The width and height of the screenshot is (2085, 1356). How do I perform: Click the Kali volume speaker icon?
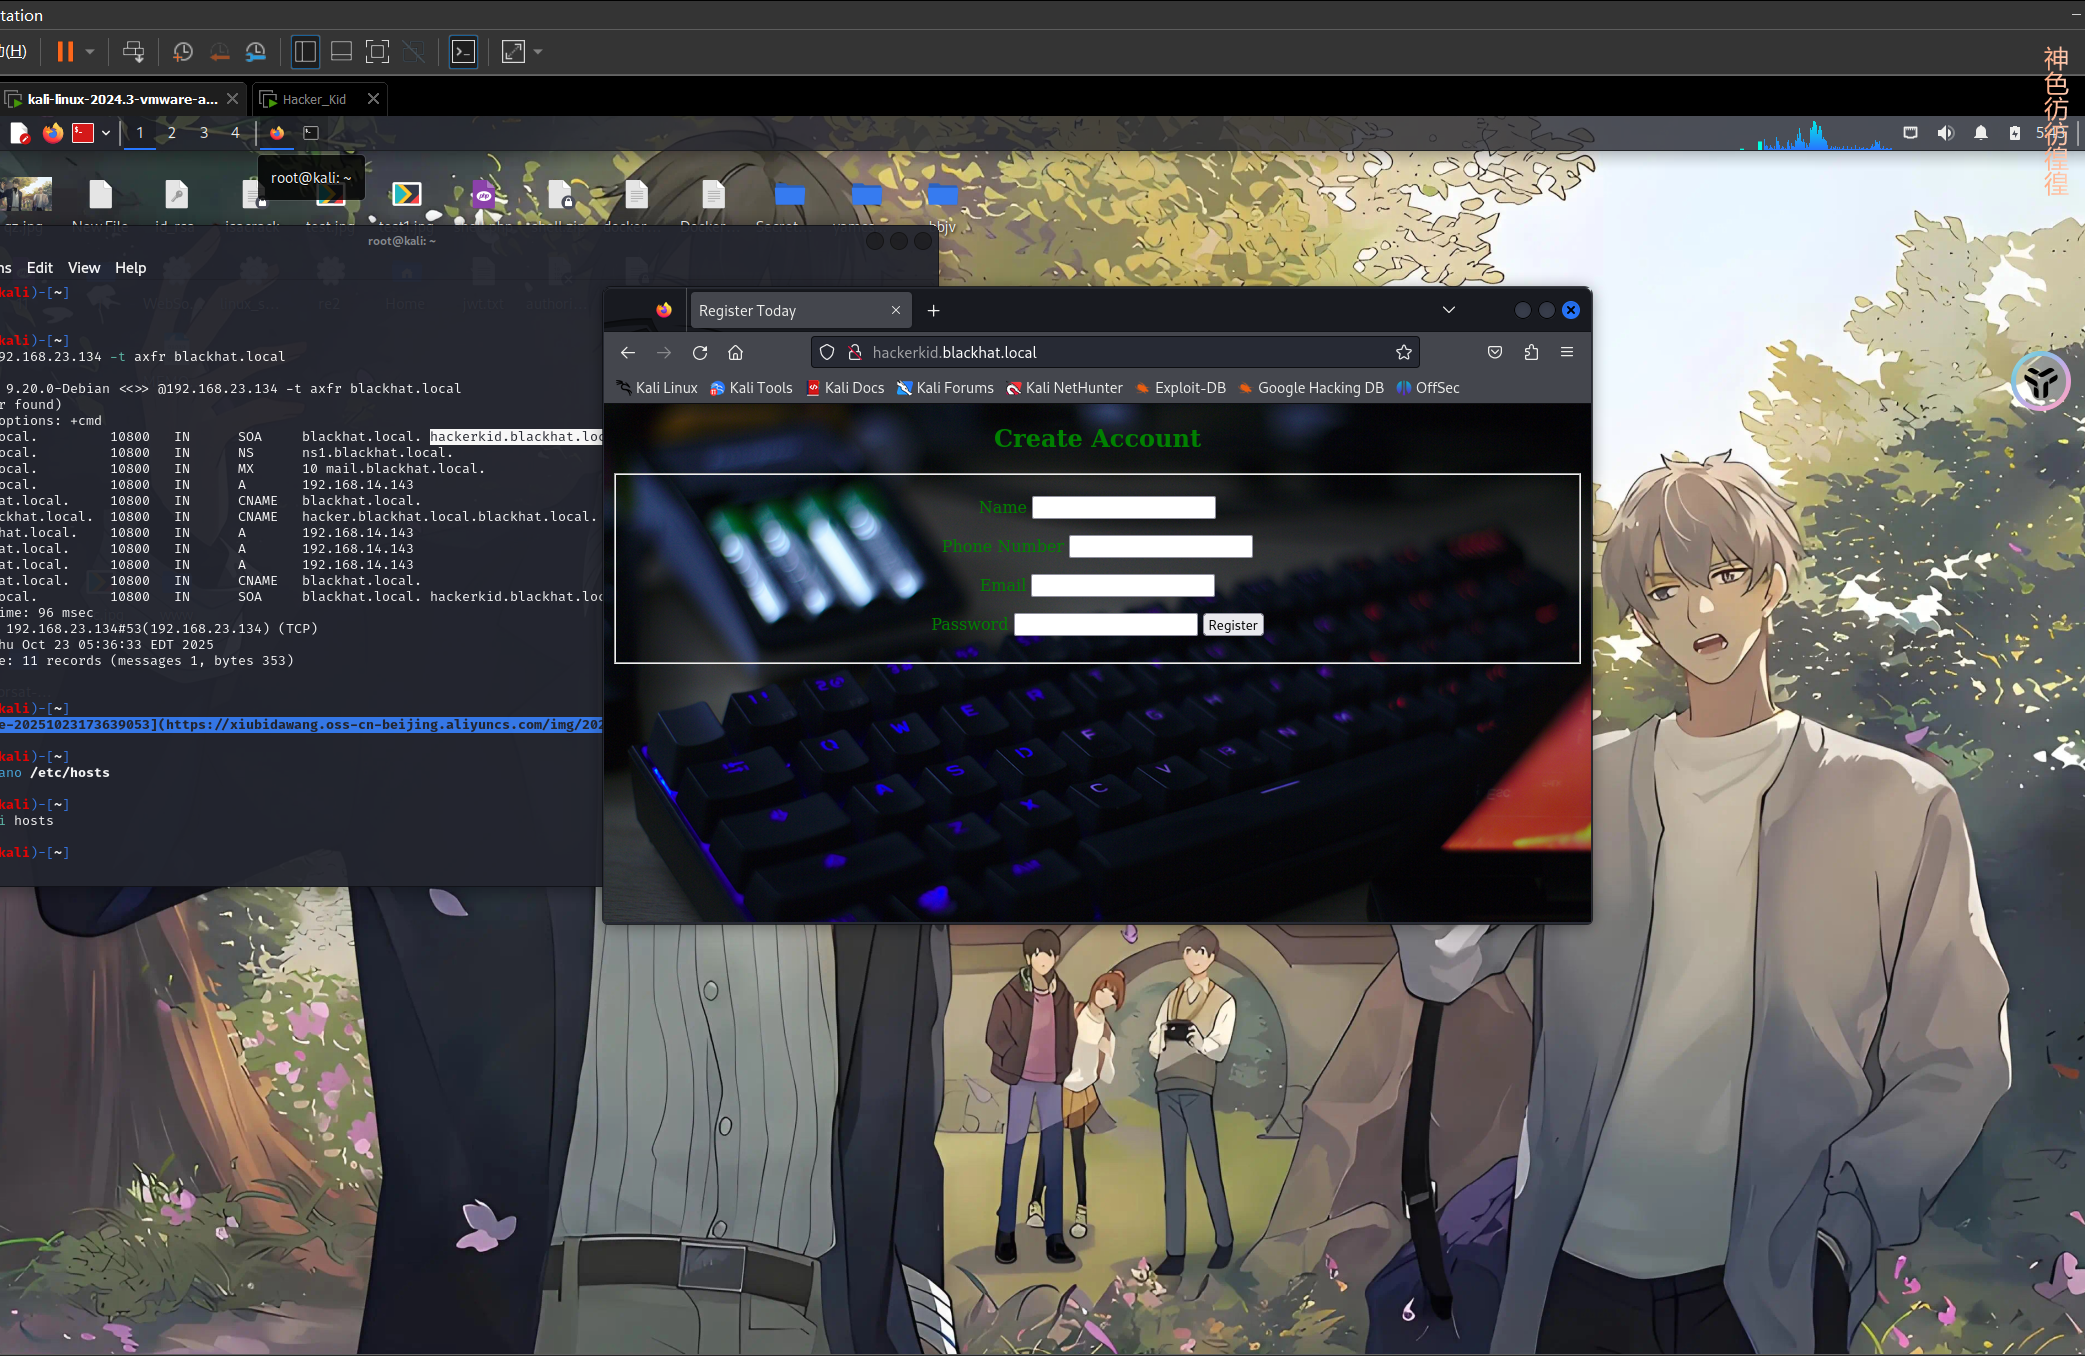point(1945,133)
